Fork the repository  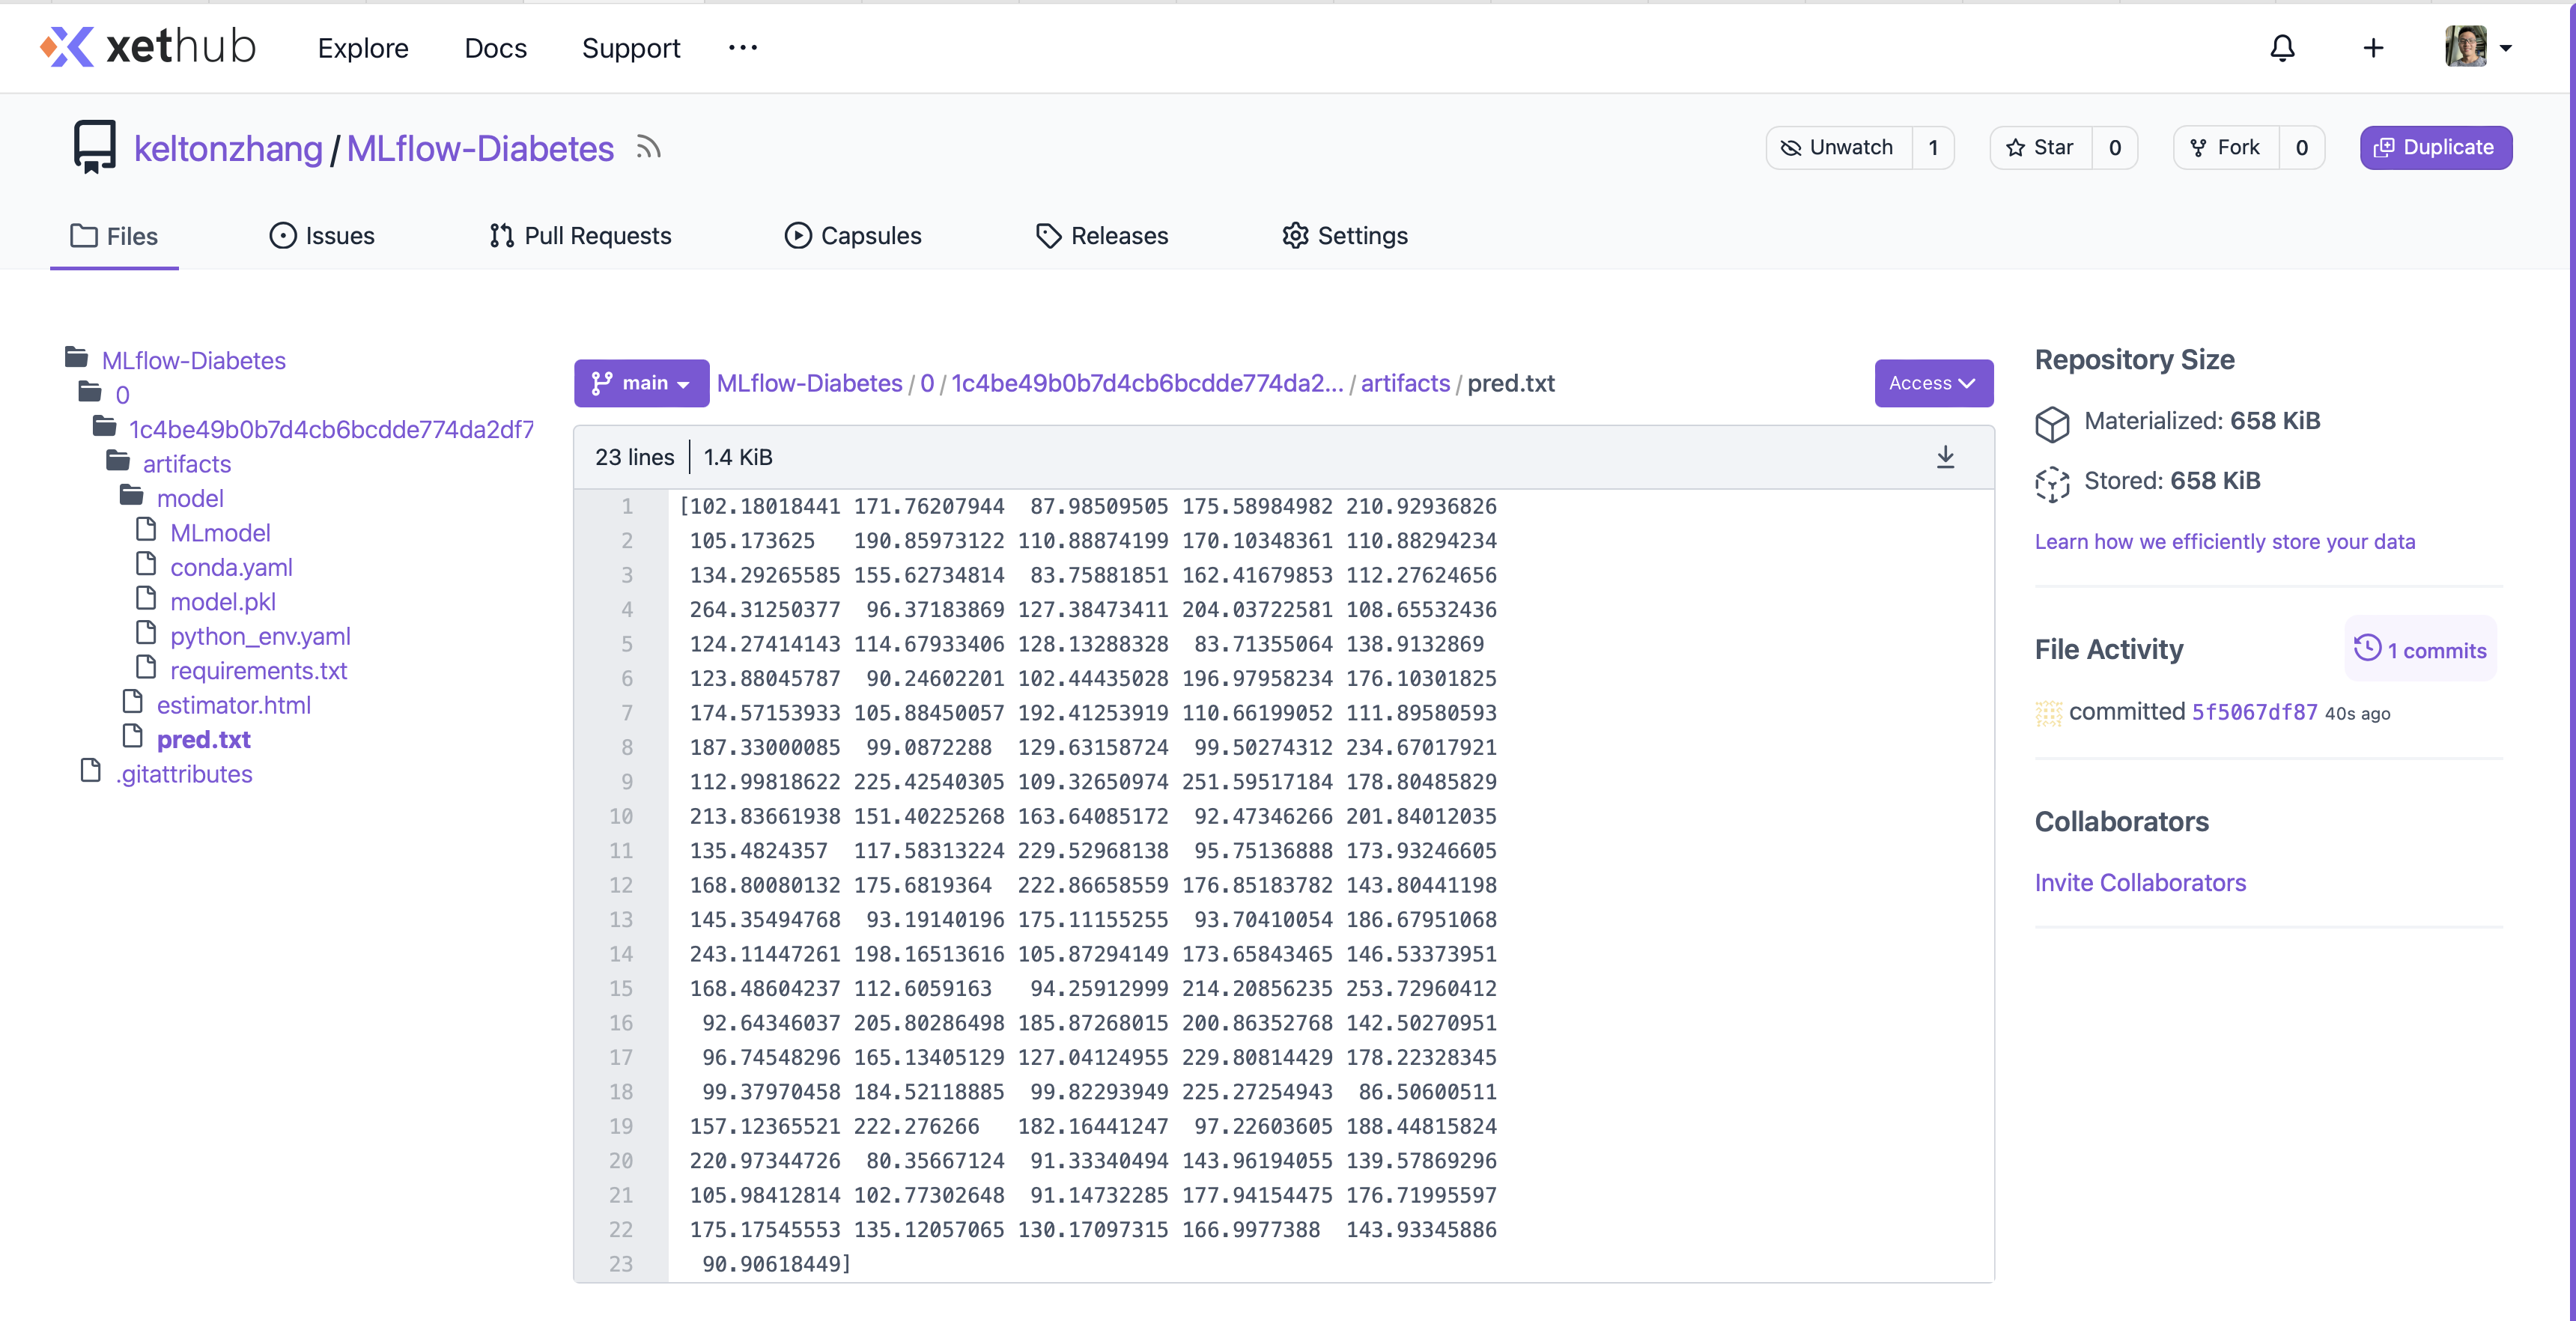click(x=2225, y=147)
